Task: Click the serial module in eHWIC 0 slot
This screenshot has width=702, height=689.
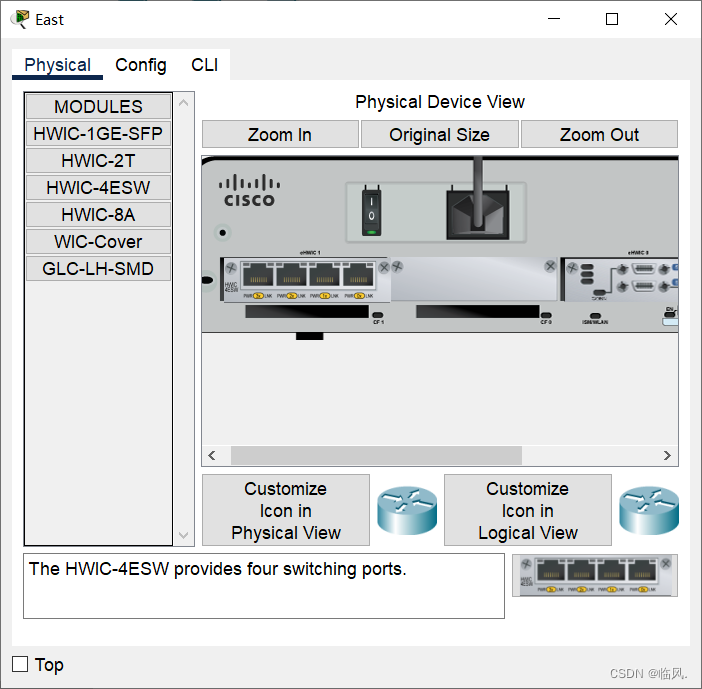Action: (620, 279)
